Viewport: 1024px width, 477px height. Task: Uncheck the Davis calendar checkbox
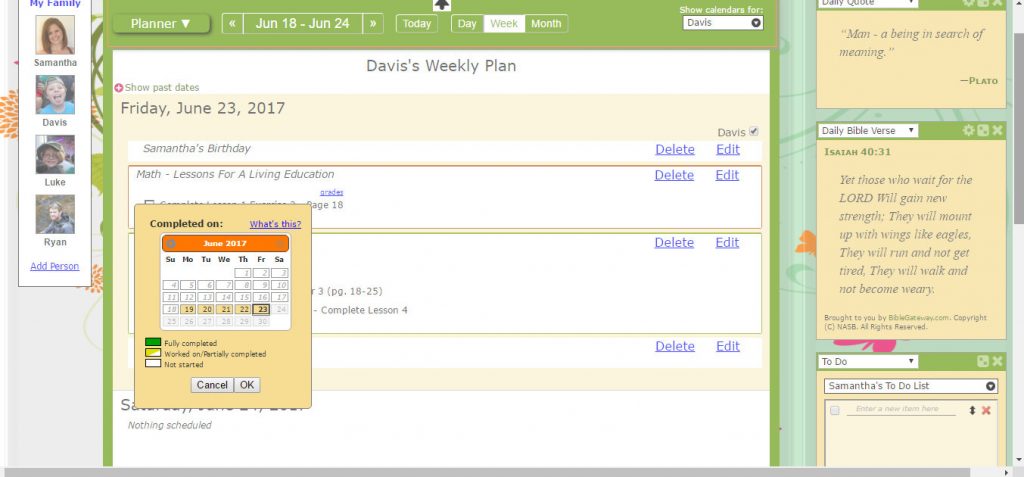[754, 132]
